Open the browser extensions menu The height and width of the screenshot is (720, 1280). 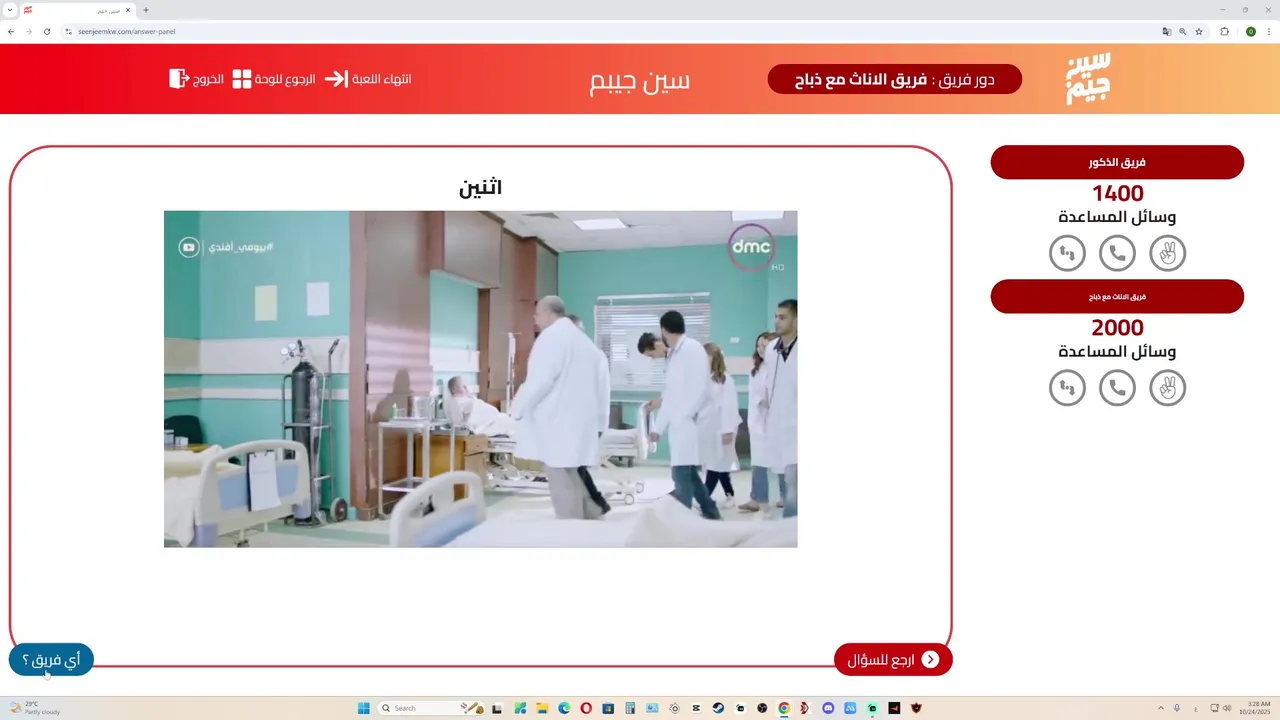(1225, 31)
